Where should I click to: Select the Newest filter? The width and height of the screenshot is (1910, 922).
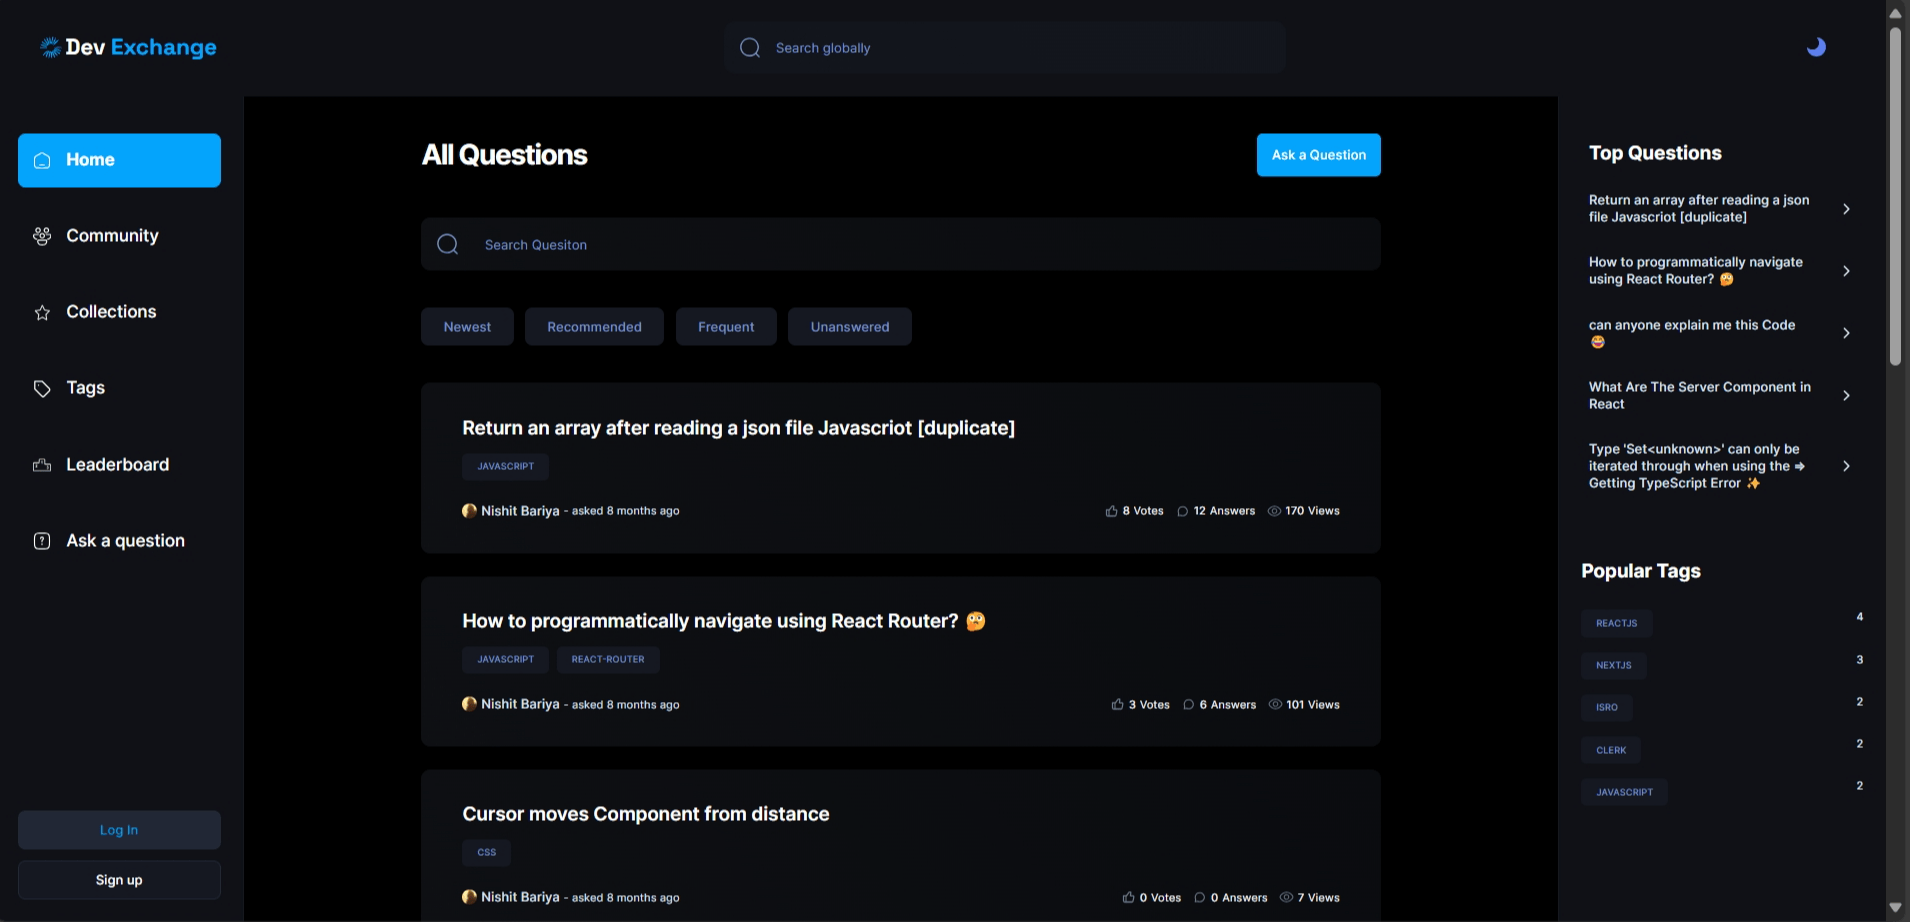coord(467,327)
